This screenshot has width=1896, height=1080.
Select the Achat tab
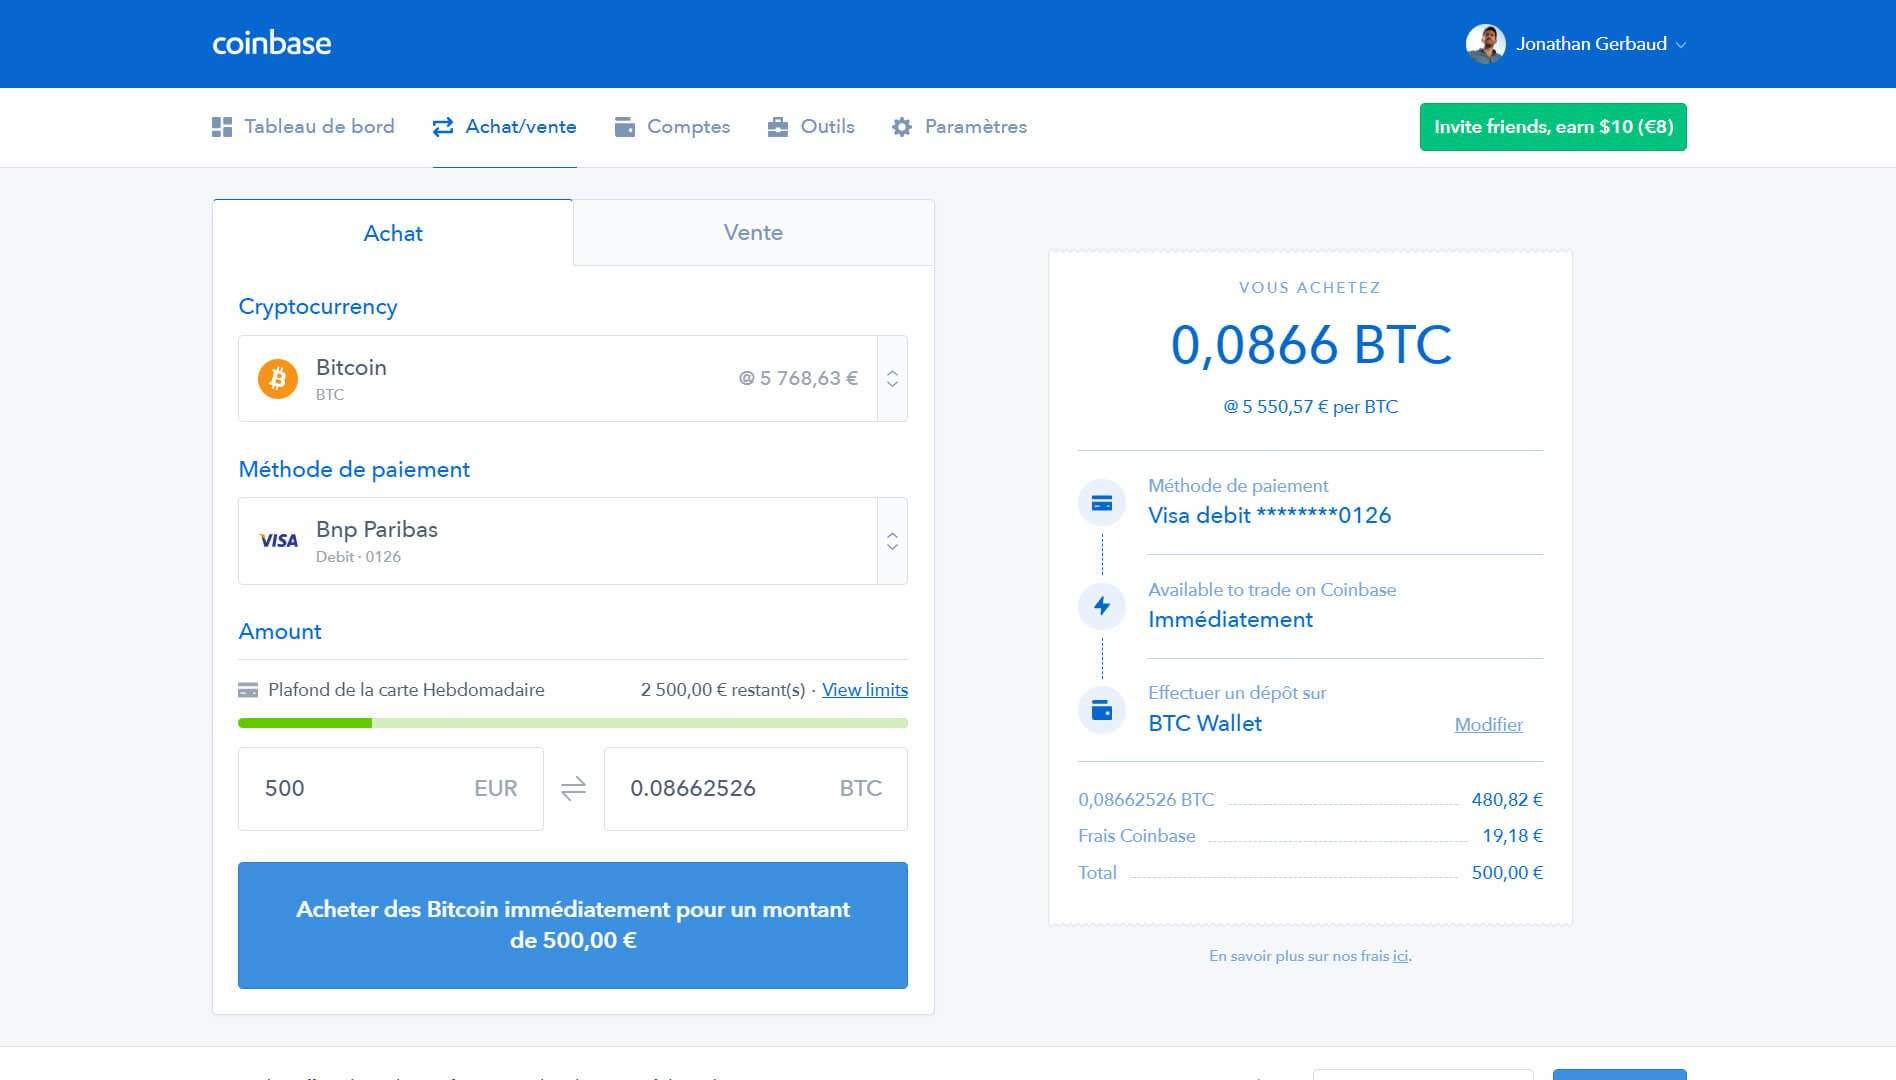pyautogui.click(x=393, y=233)
